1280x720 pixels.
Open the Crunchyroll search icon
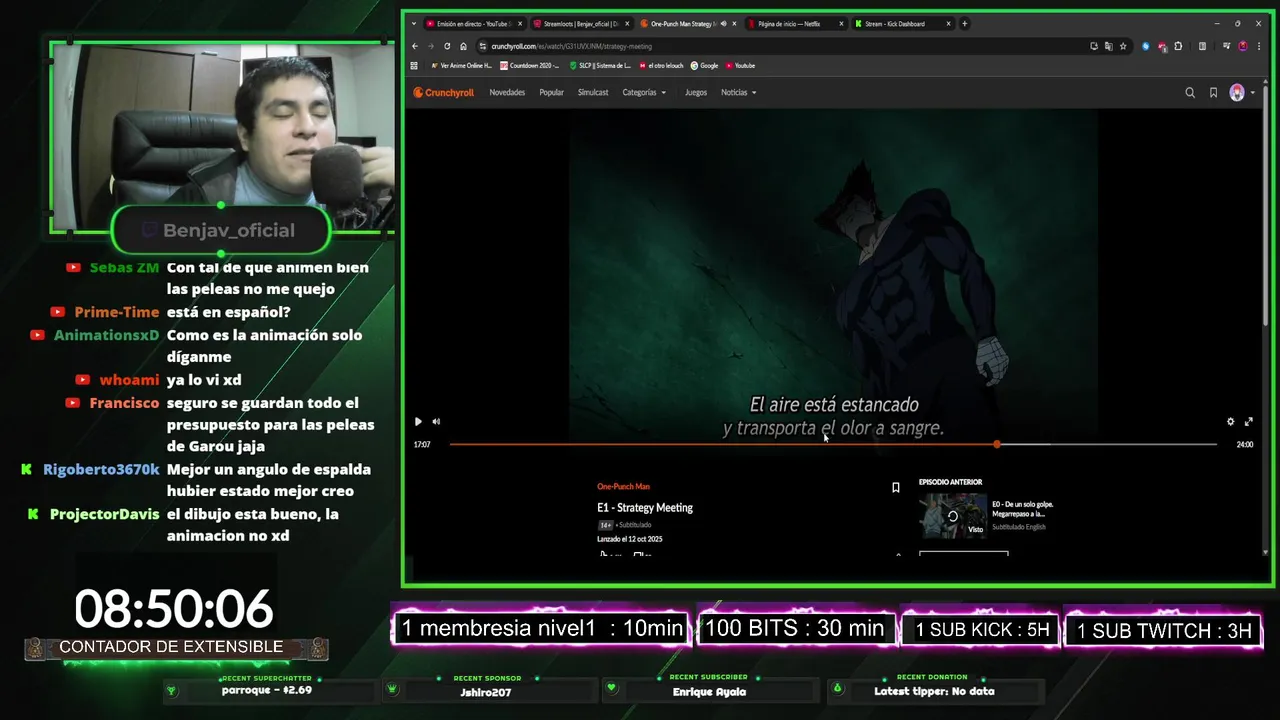pyautogui.click(x=1190, y=93)
